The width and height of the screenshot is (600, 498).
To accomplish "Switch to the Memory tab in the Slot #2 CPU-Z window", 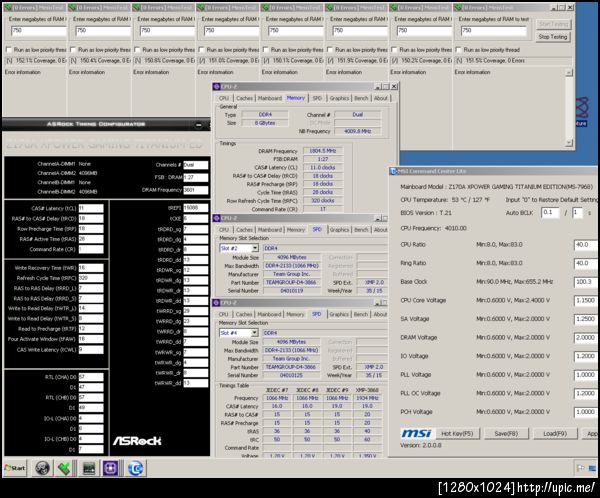I will tap(296, 230).
